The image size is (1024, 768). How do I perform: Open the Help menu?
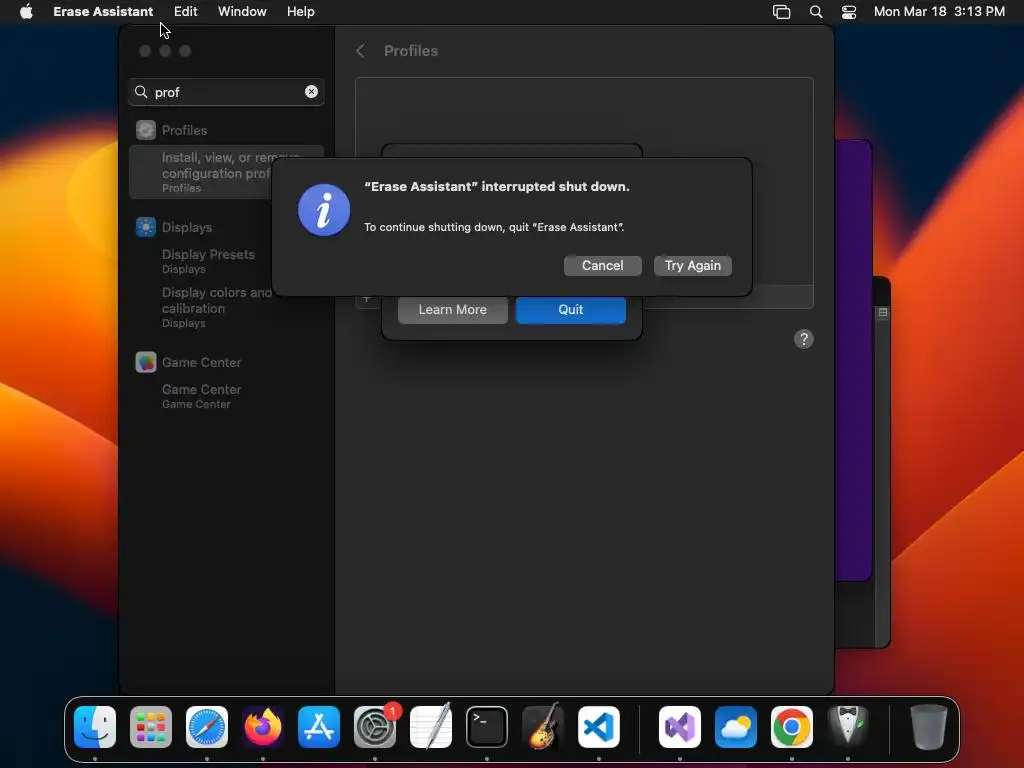pos(300,12)
